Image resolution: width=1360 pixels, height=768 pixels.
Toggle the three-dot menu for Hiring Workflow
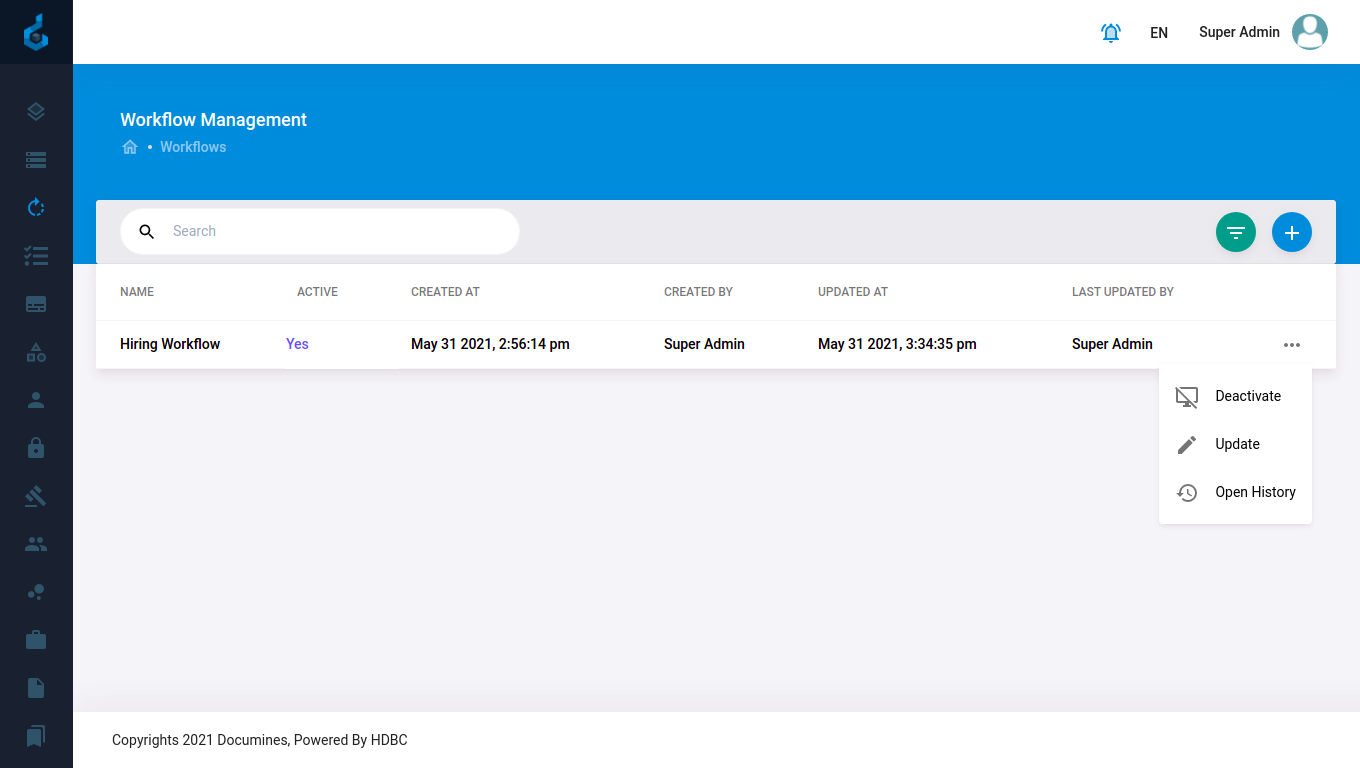(x=1292, y=345)
